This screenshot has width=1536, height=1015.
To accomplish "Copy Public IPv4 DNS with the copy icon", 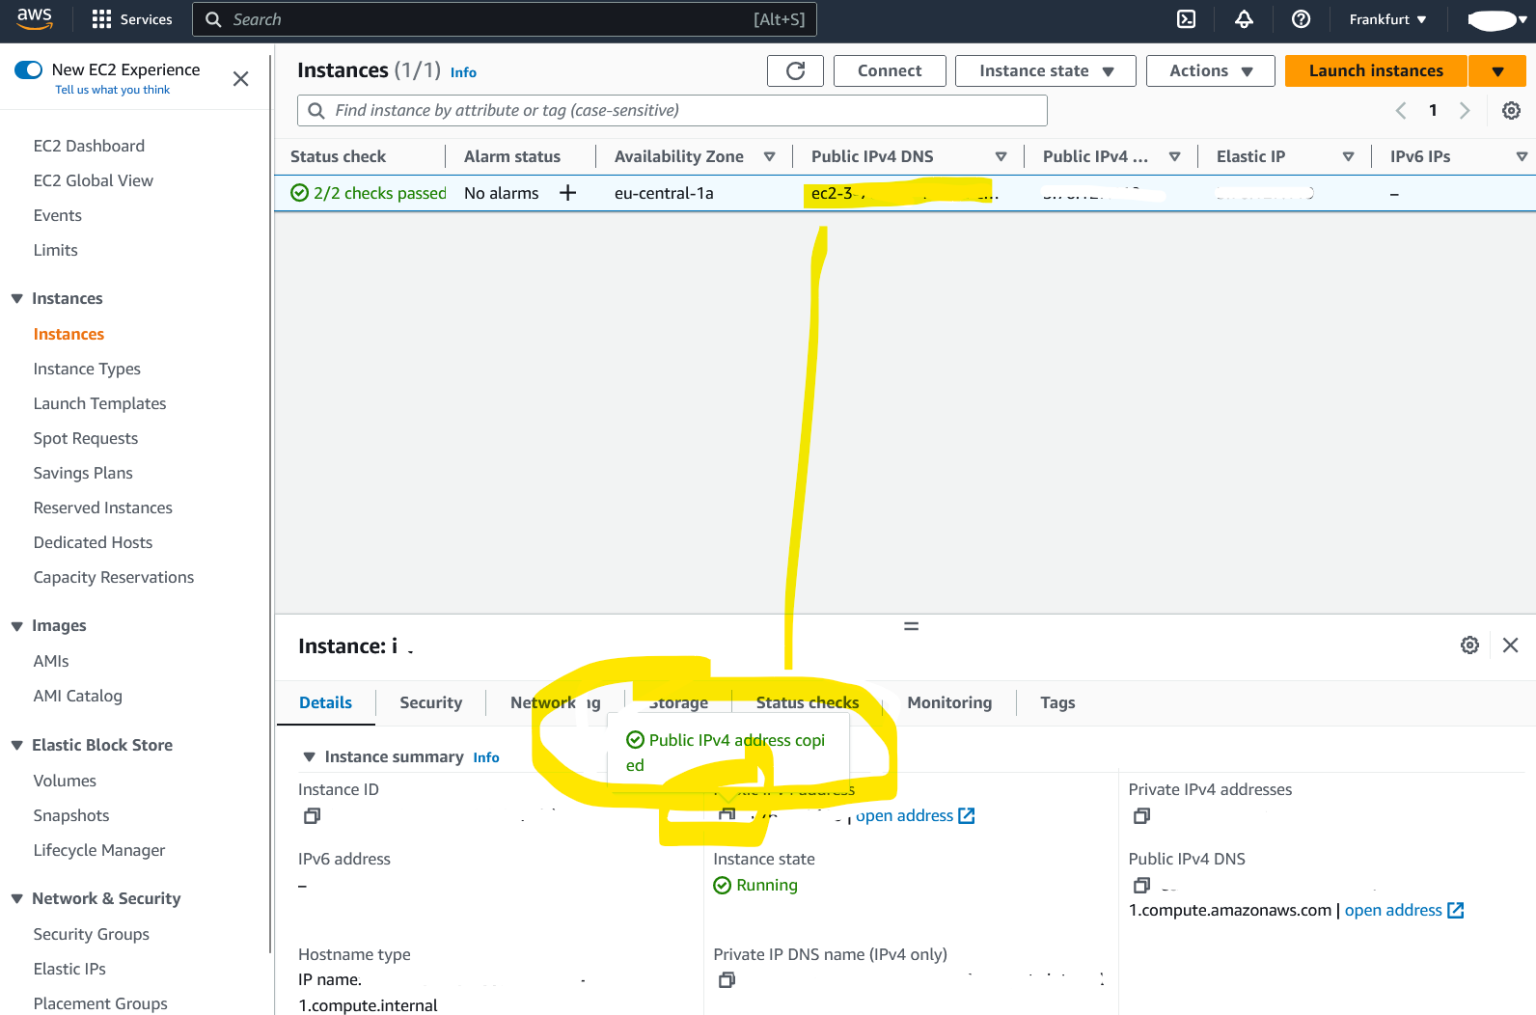I will pos(1141,885).
